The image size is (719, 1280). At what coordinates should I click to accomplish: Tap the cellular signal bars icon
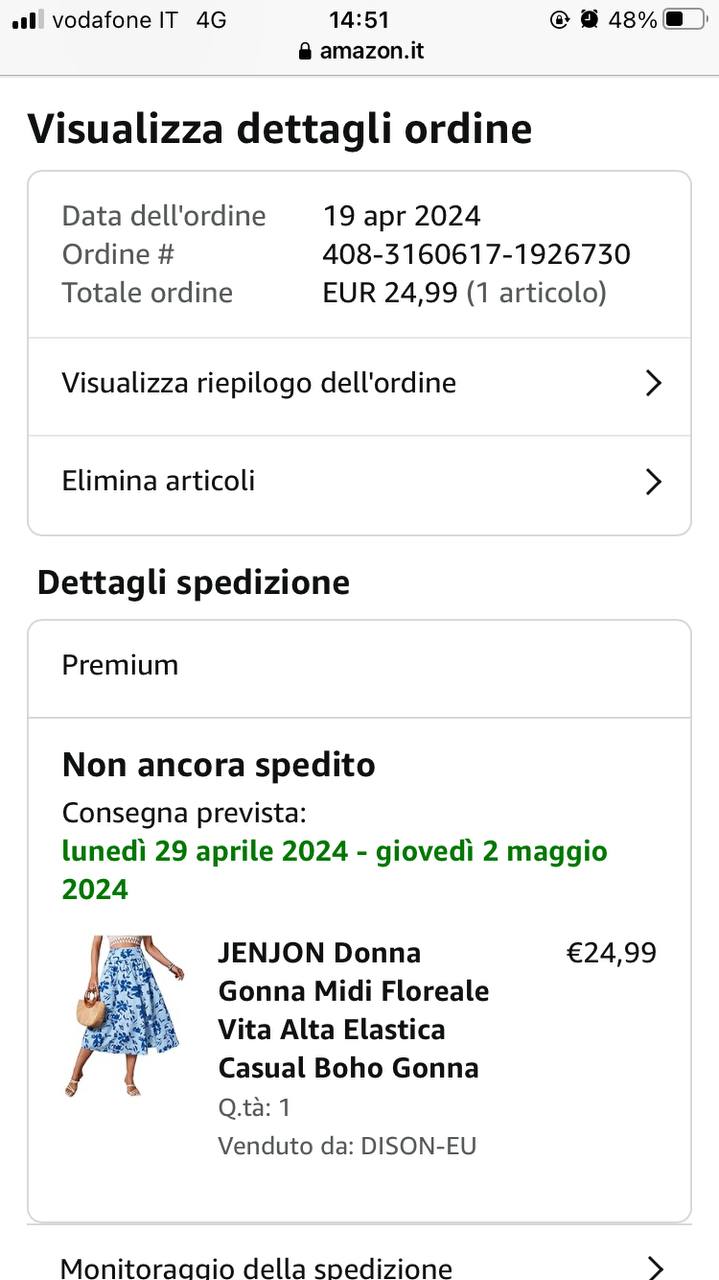pyautogui.click(x=28, y=19)
